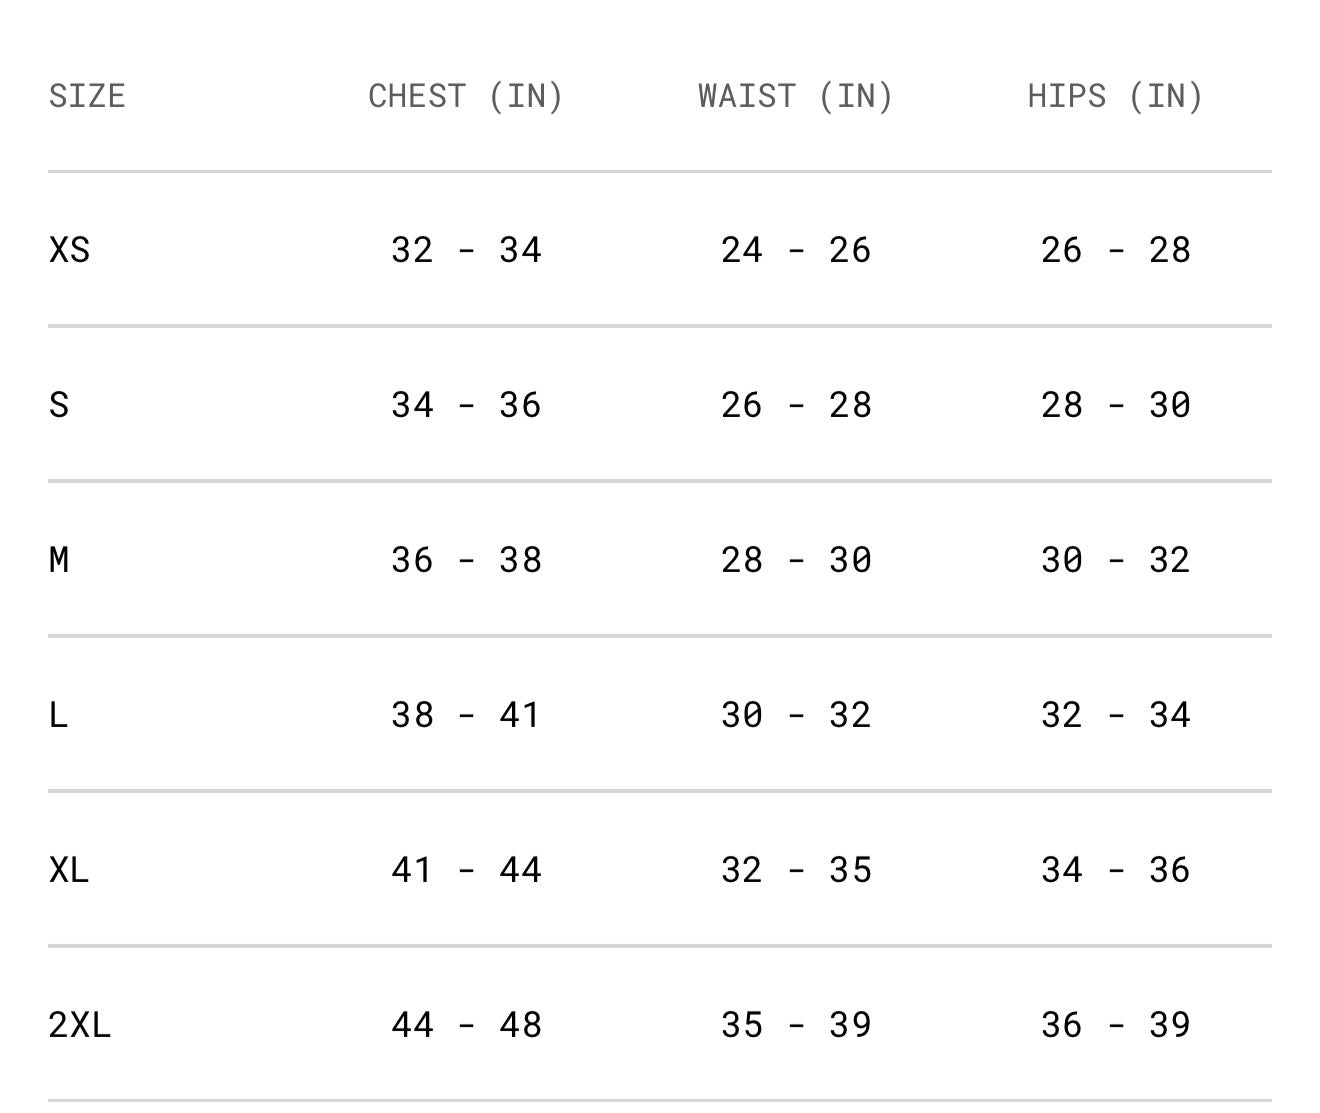
Task: Click the L hips value 32 - 34
Action: tap(1115, 715)
